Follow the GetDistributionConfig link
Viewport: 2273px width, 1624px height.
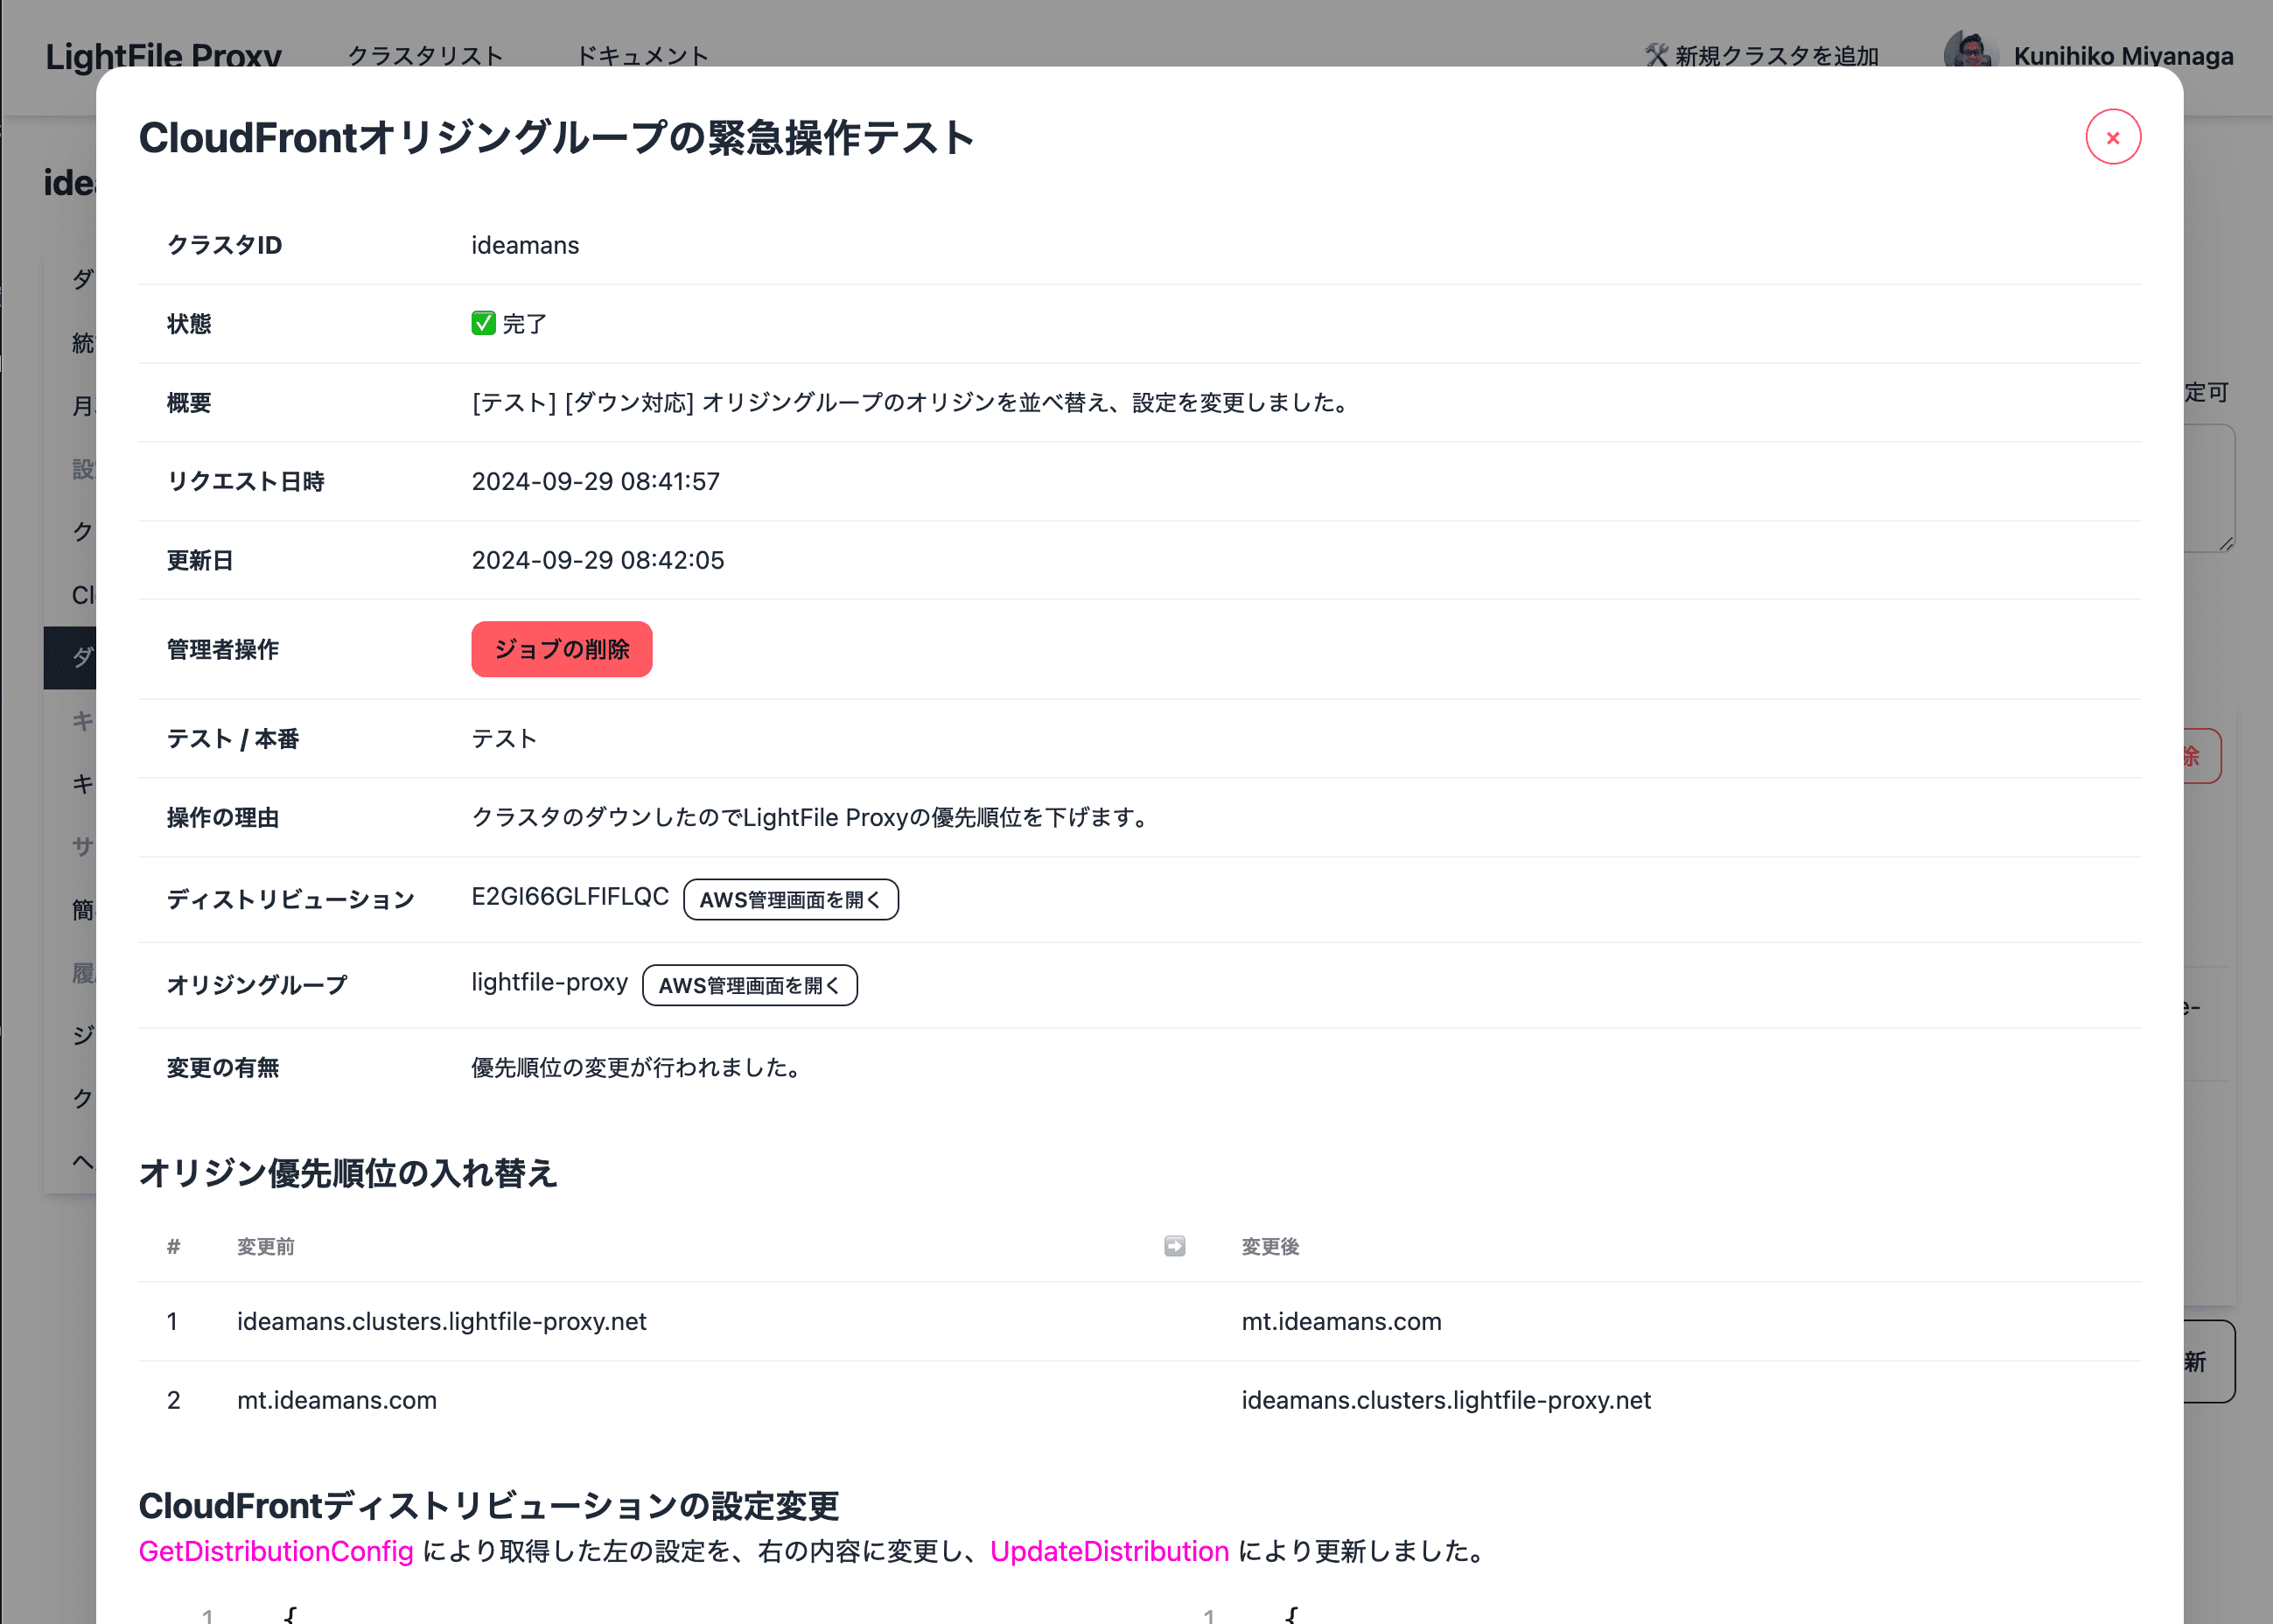276,1552
